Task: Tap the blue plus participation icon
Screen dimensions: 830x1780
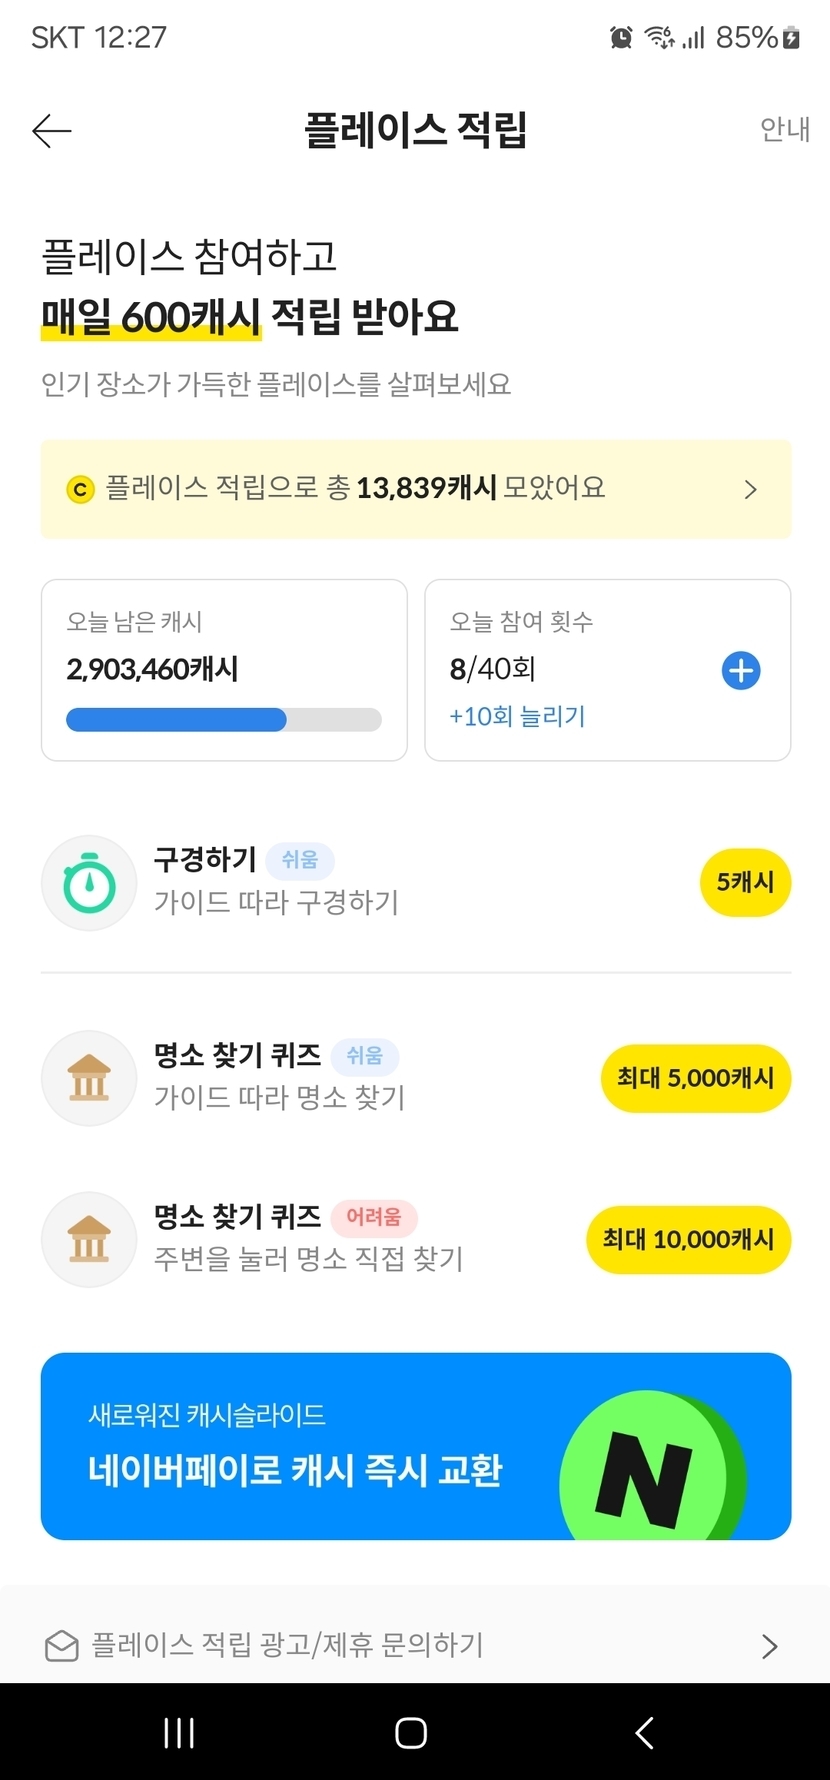Action: (x=741, y=670)
